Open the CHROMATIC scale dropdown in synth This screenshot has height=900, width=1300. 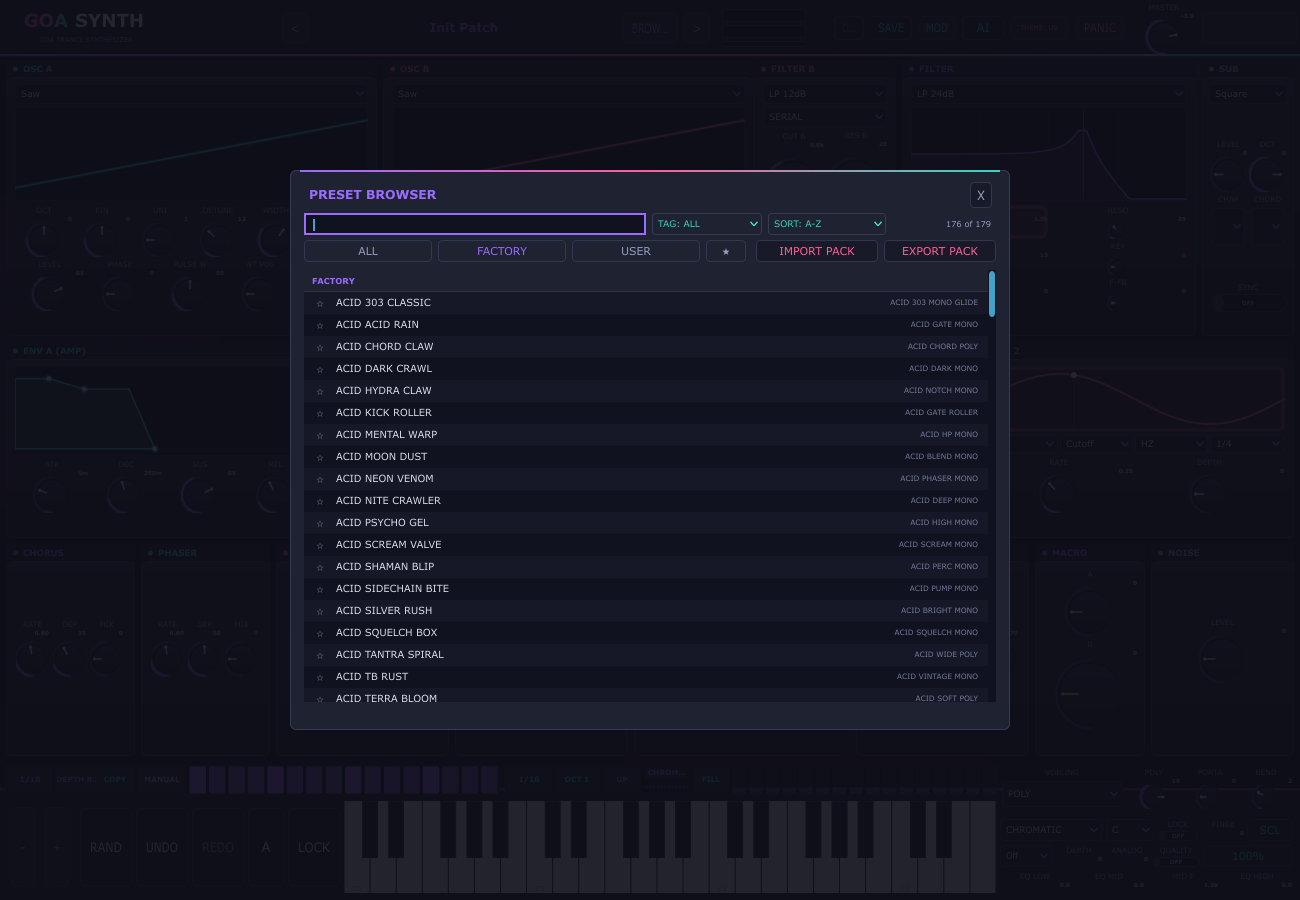[x=1053, y=830]
